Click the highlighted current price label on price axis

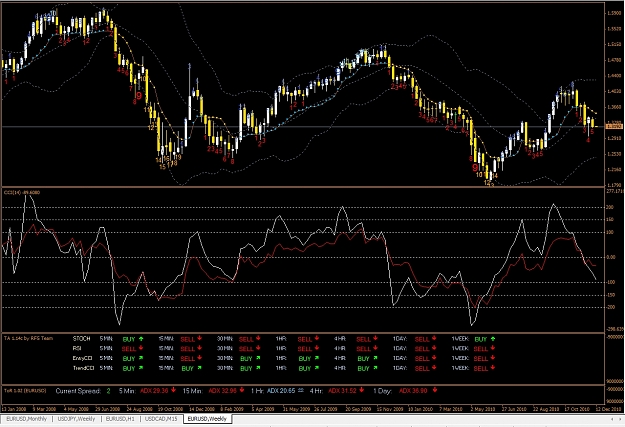point(614,126)
